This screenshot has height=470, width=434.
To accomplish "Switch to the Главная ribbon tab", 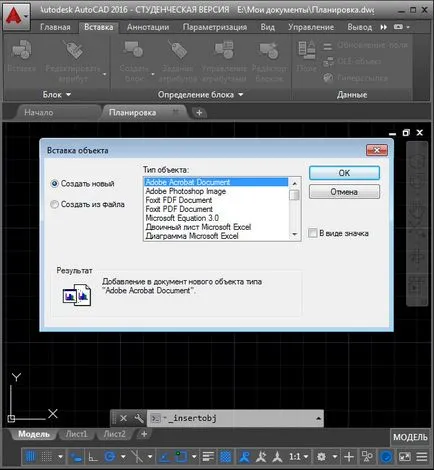I will click(x=55, y=27).
